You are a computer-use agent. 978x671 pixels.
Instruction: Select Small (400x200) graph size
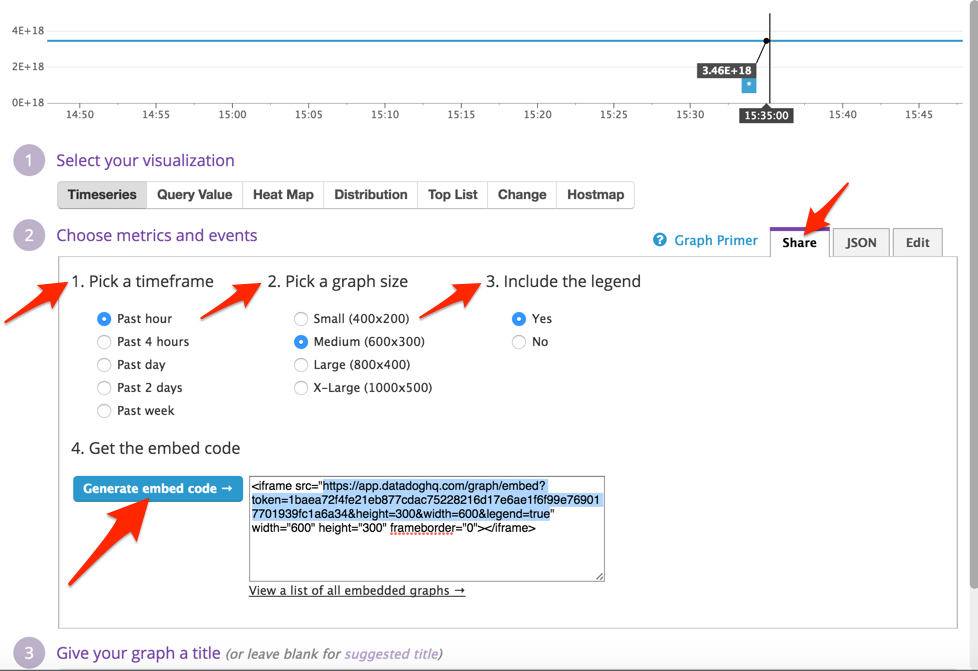tap(301, 319)
